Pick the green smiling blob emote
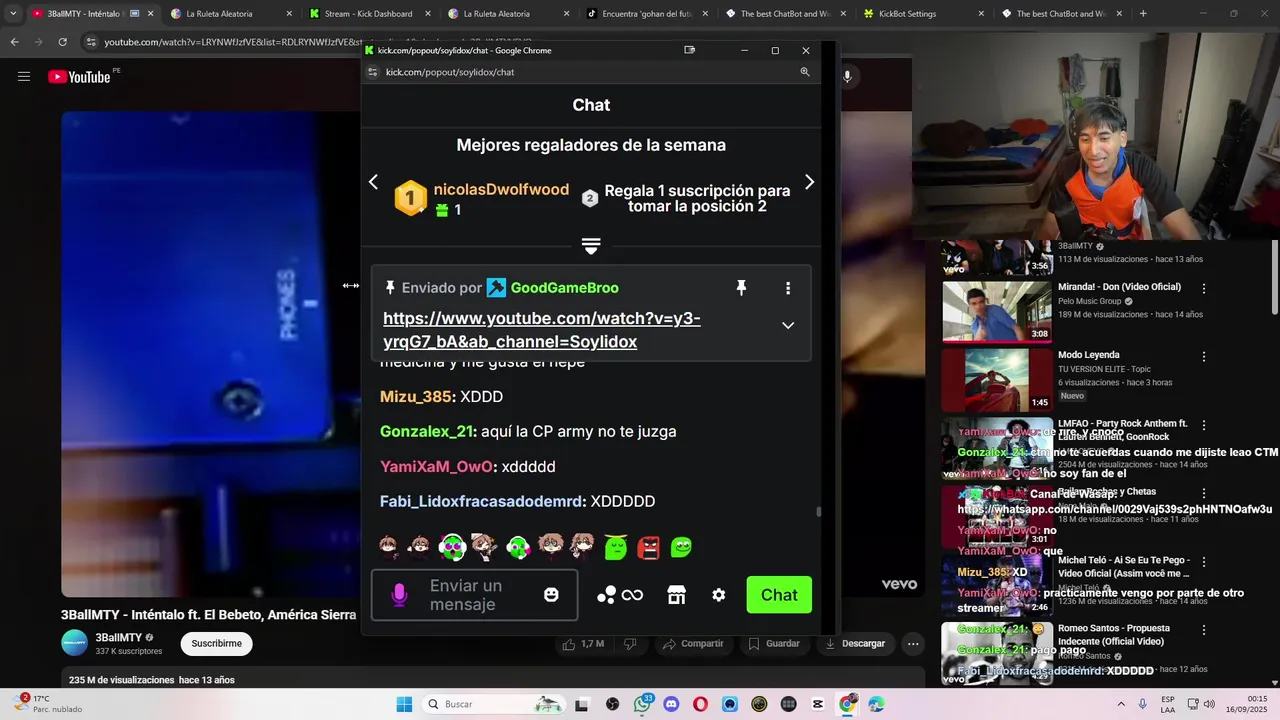1280x720 pixels. [682, 547]
